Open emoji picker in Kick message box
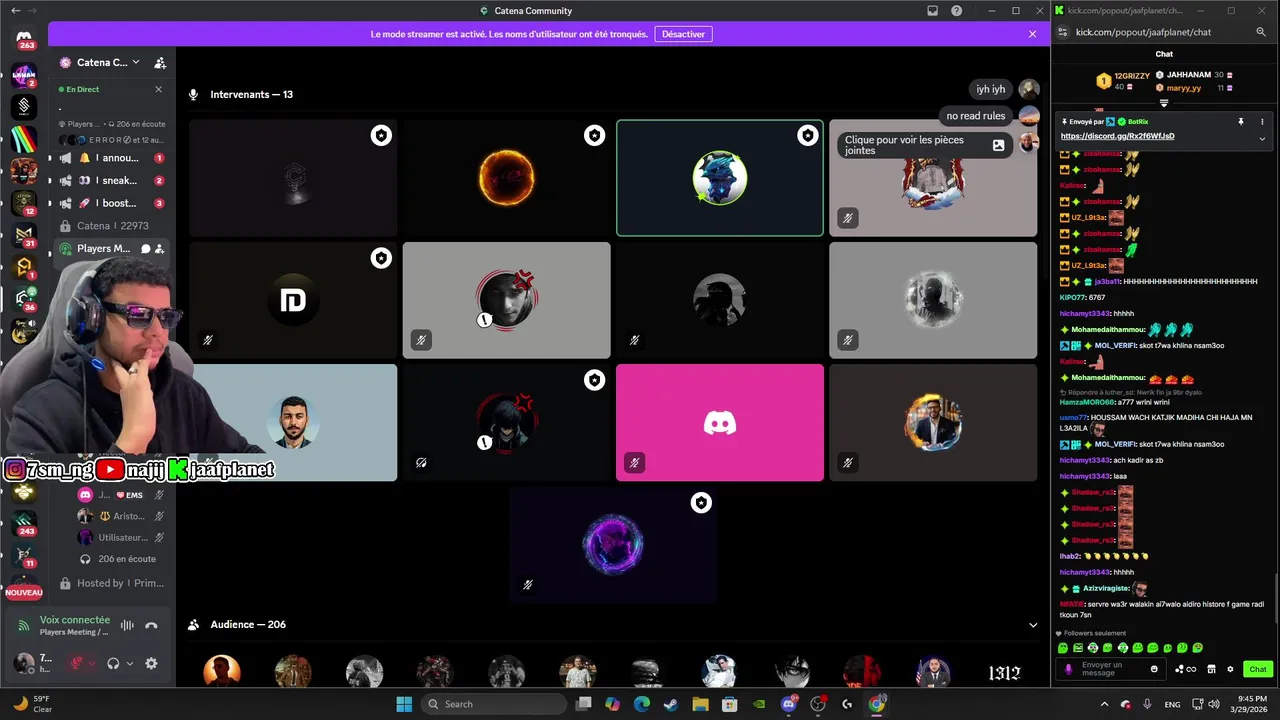 coord(1154,669)
